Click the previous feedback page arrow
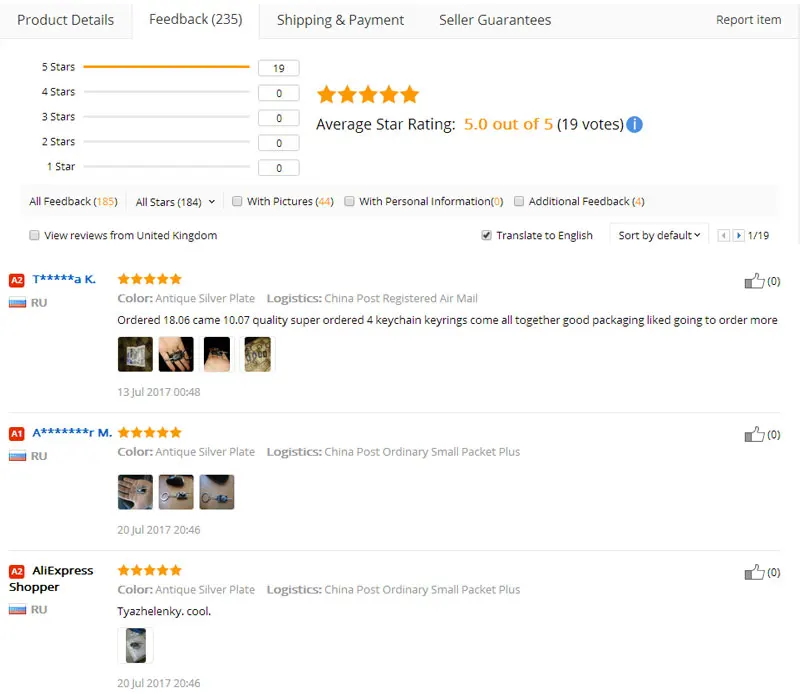Viewport: 800px width, 699px height. [723, 236]
